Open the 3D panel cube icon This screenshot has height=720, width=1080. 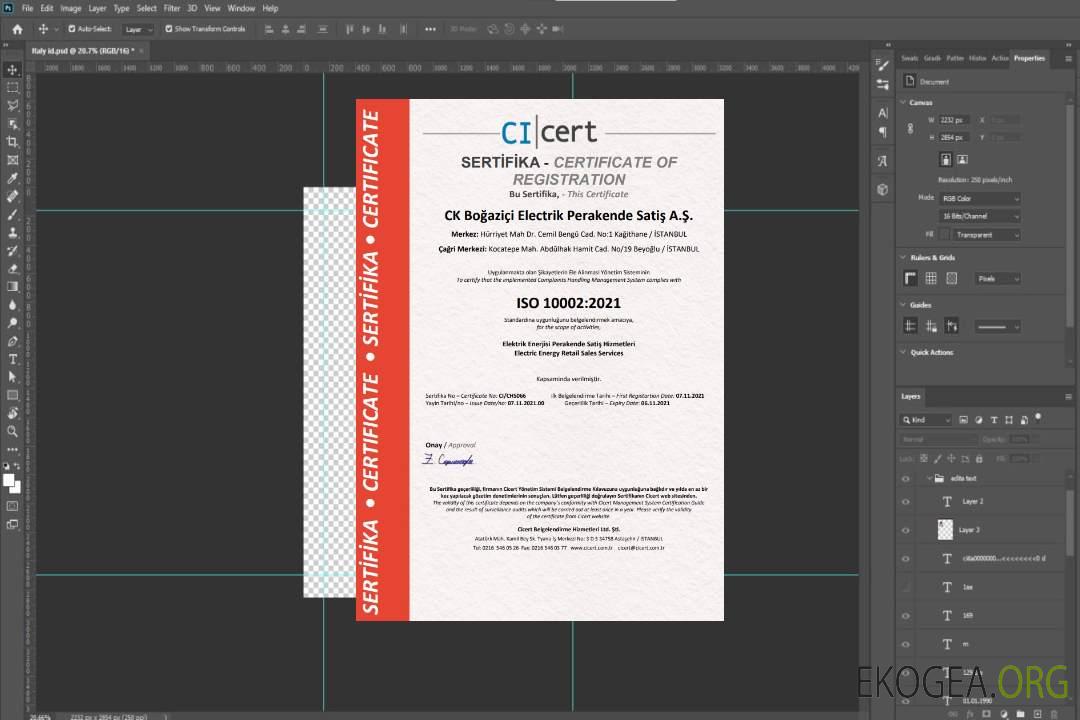click(x=882, y=189)
